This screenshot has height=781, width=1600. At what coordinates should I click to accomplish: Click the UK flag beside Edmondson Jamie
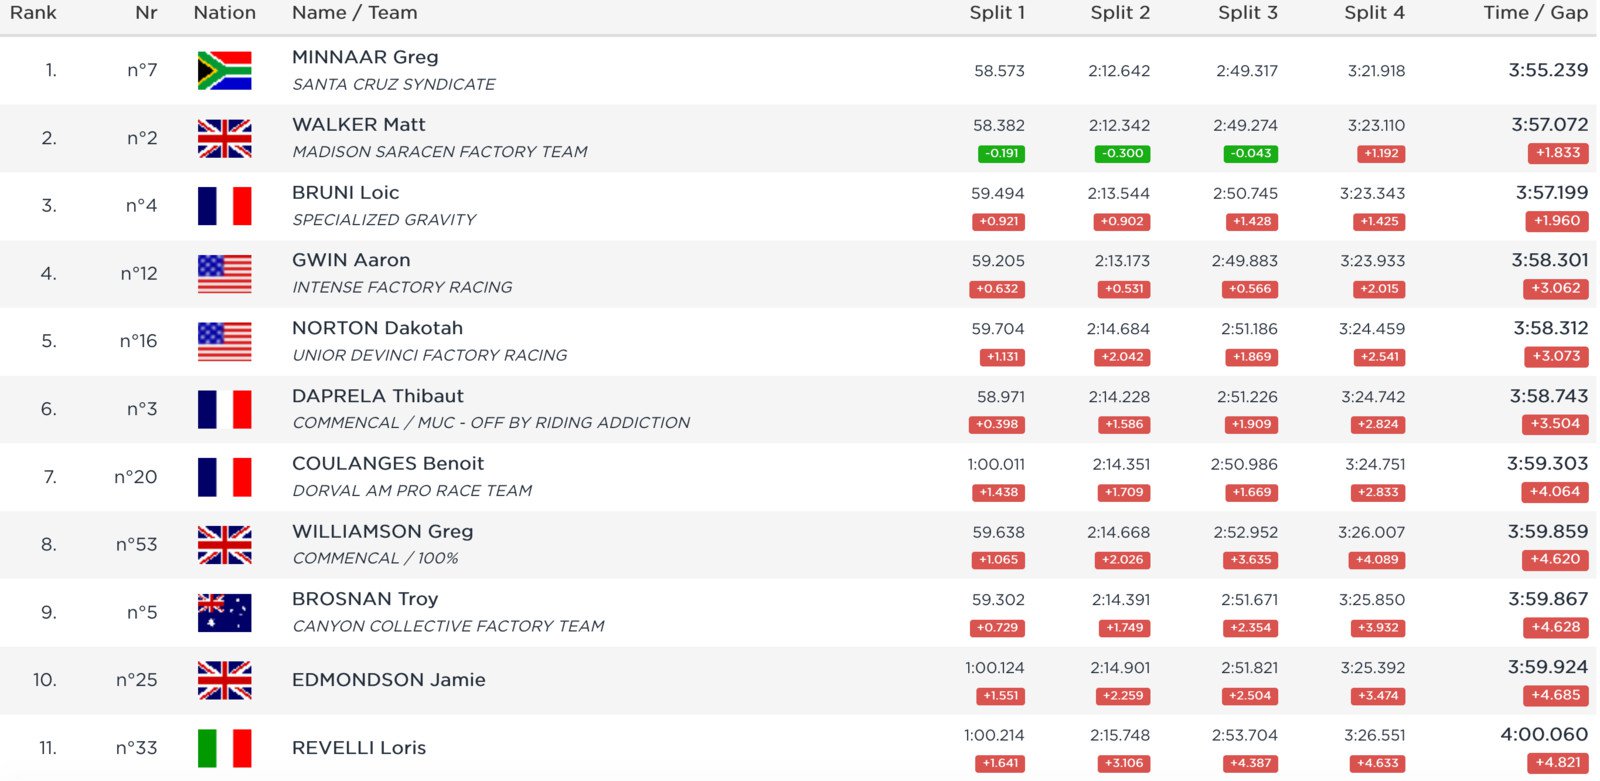click(224, 680)
